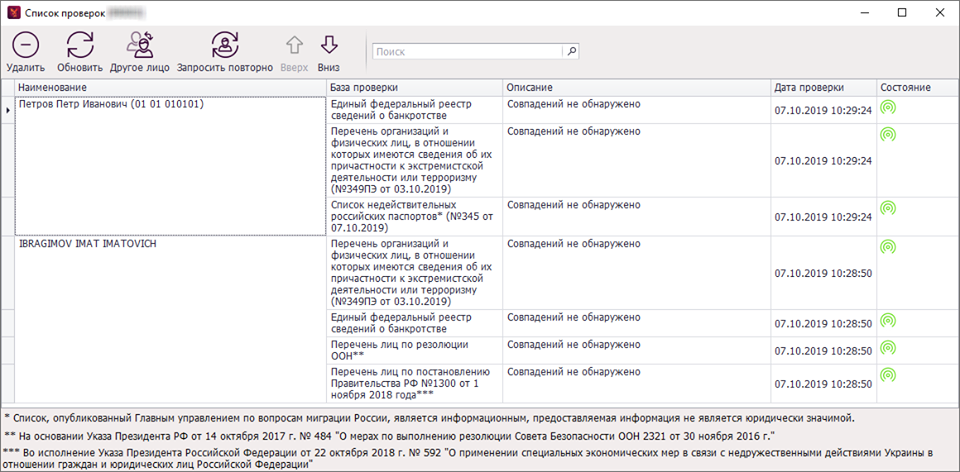Image resolution: width=960 pixels, height=472 pixels.
Task: Click status icon for ООН resolution row
Action: click(x=888, y=348)
